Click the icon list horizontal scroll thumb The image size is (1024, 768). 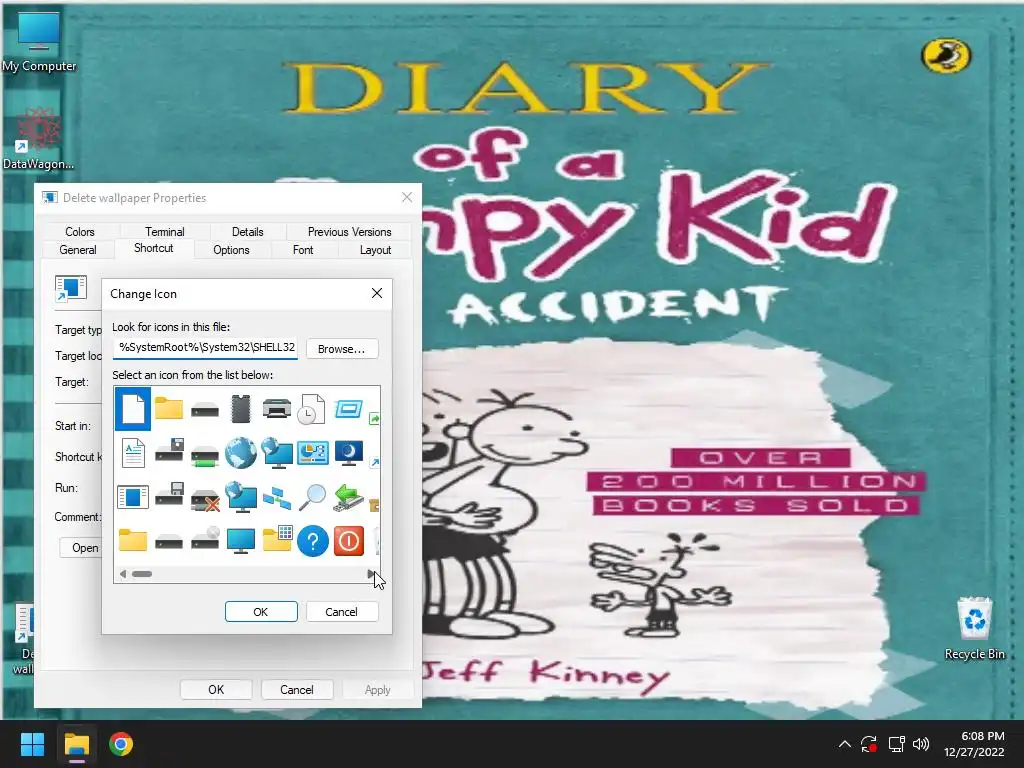pyautogui.click(x=142, y=574)
